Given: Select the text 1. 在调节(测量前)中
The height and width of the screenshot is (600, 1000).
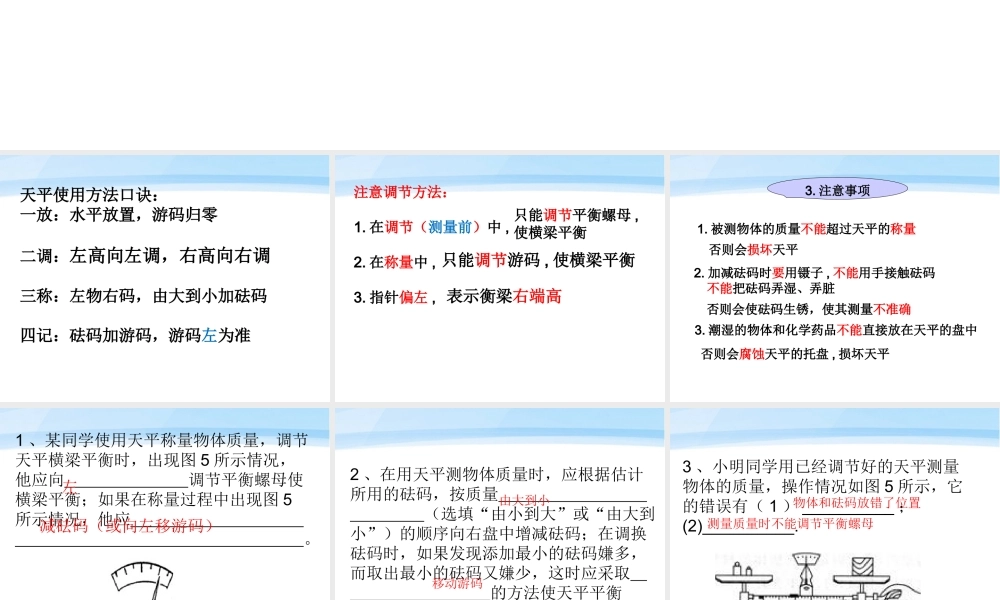Looking at the screenshot, I should pos(432,227).
